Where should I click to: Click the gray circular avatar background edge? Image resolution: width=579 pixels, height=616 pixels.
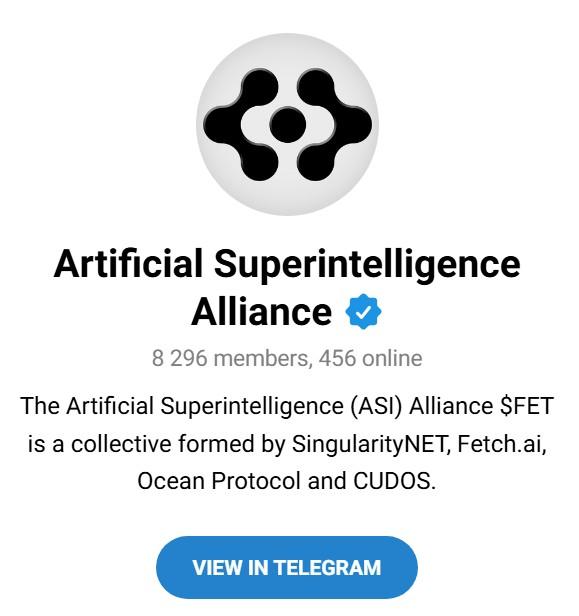tap(288, 41)
